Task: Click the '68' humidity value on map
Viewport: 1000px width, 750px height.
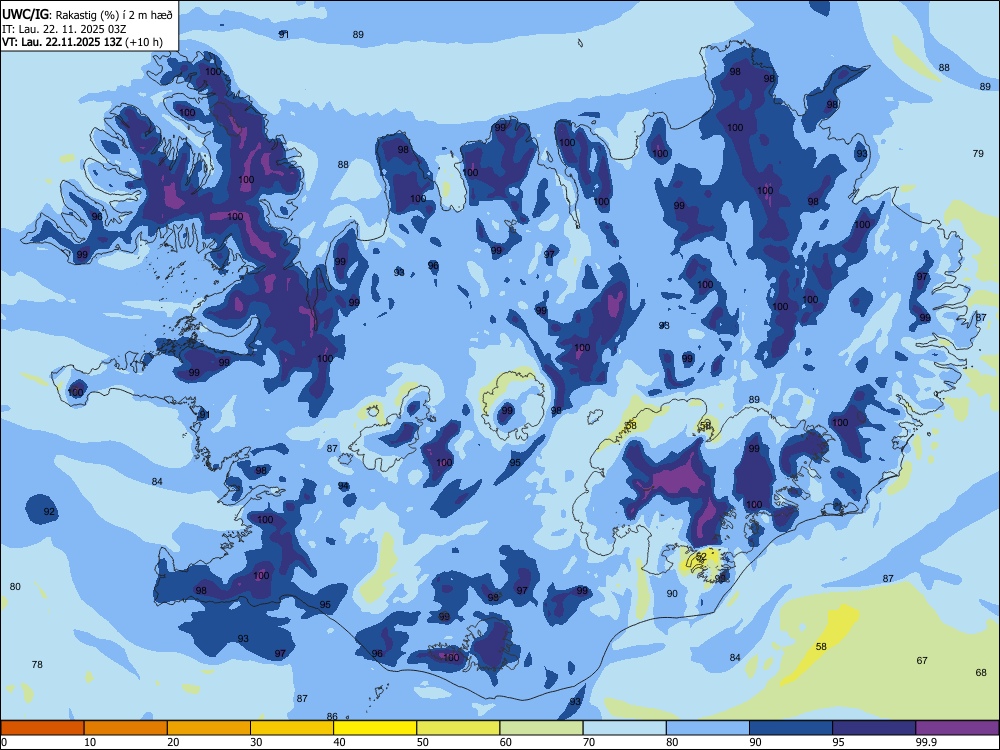Action: point(981,672)
